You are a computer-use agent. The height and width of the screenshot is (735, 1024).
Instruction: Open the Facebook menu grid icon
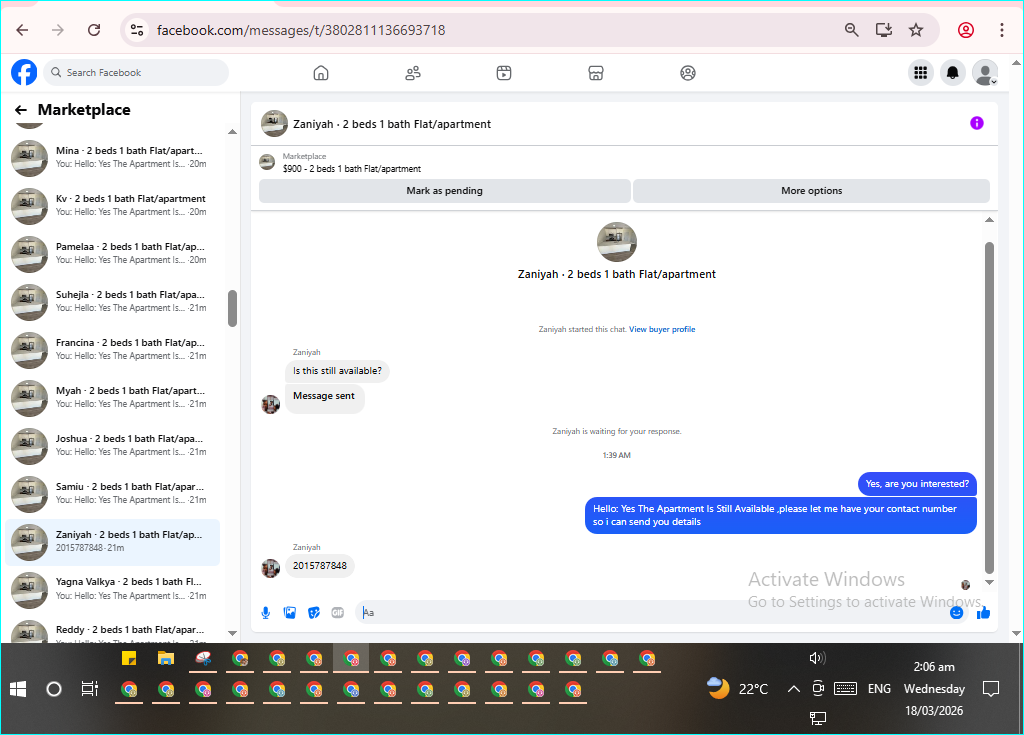pyautogui.click(x=921, y=73)
